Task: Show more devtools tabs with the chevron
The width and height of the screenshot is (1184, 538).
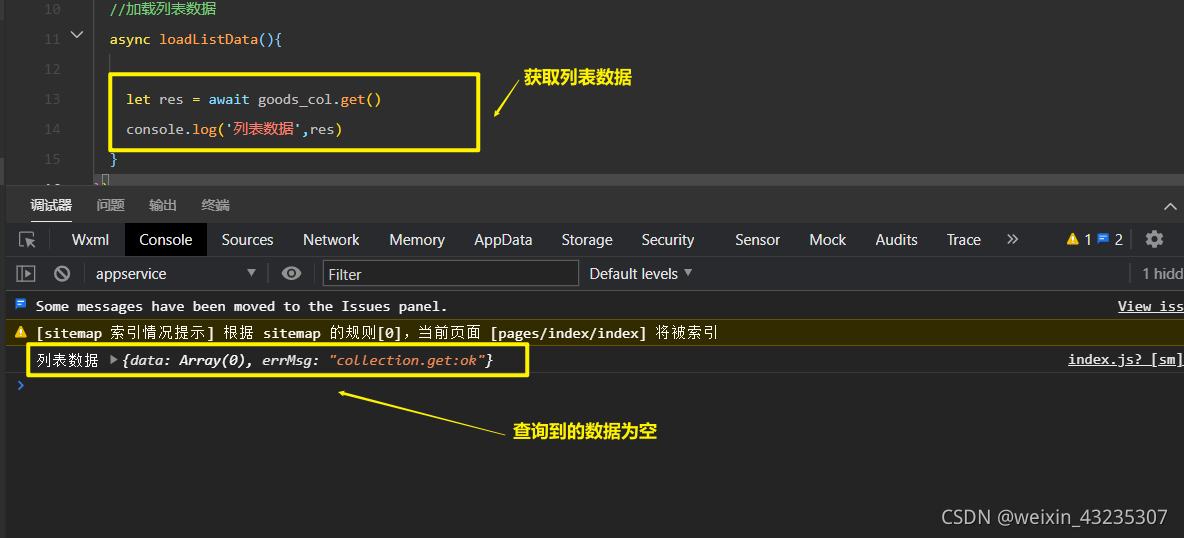Action: point(1013,239)
